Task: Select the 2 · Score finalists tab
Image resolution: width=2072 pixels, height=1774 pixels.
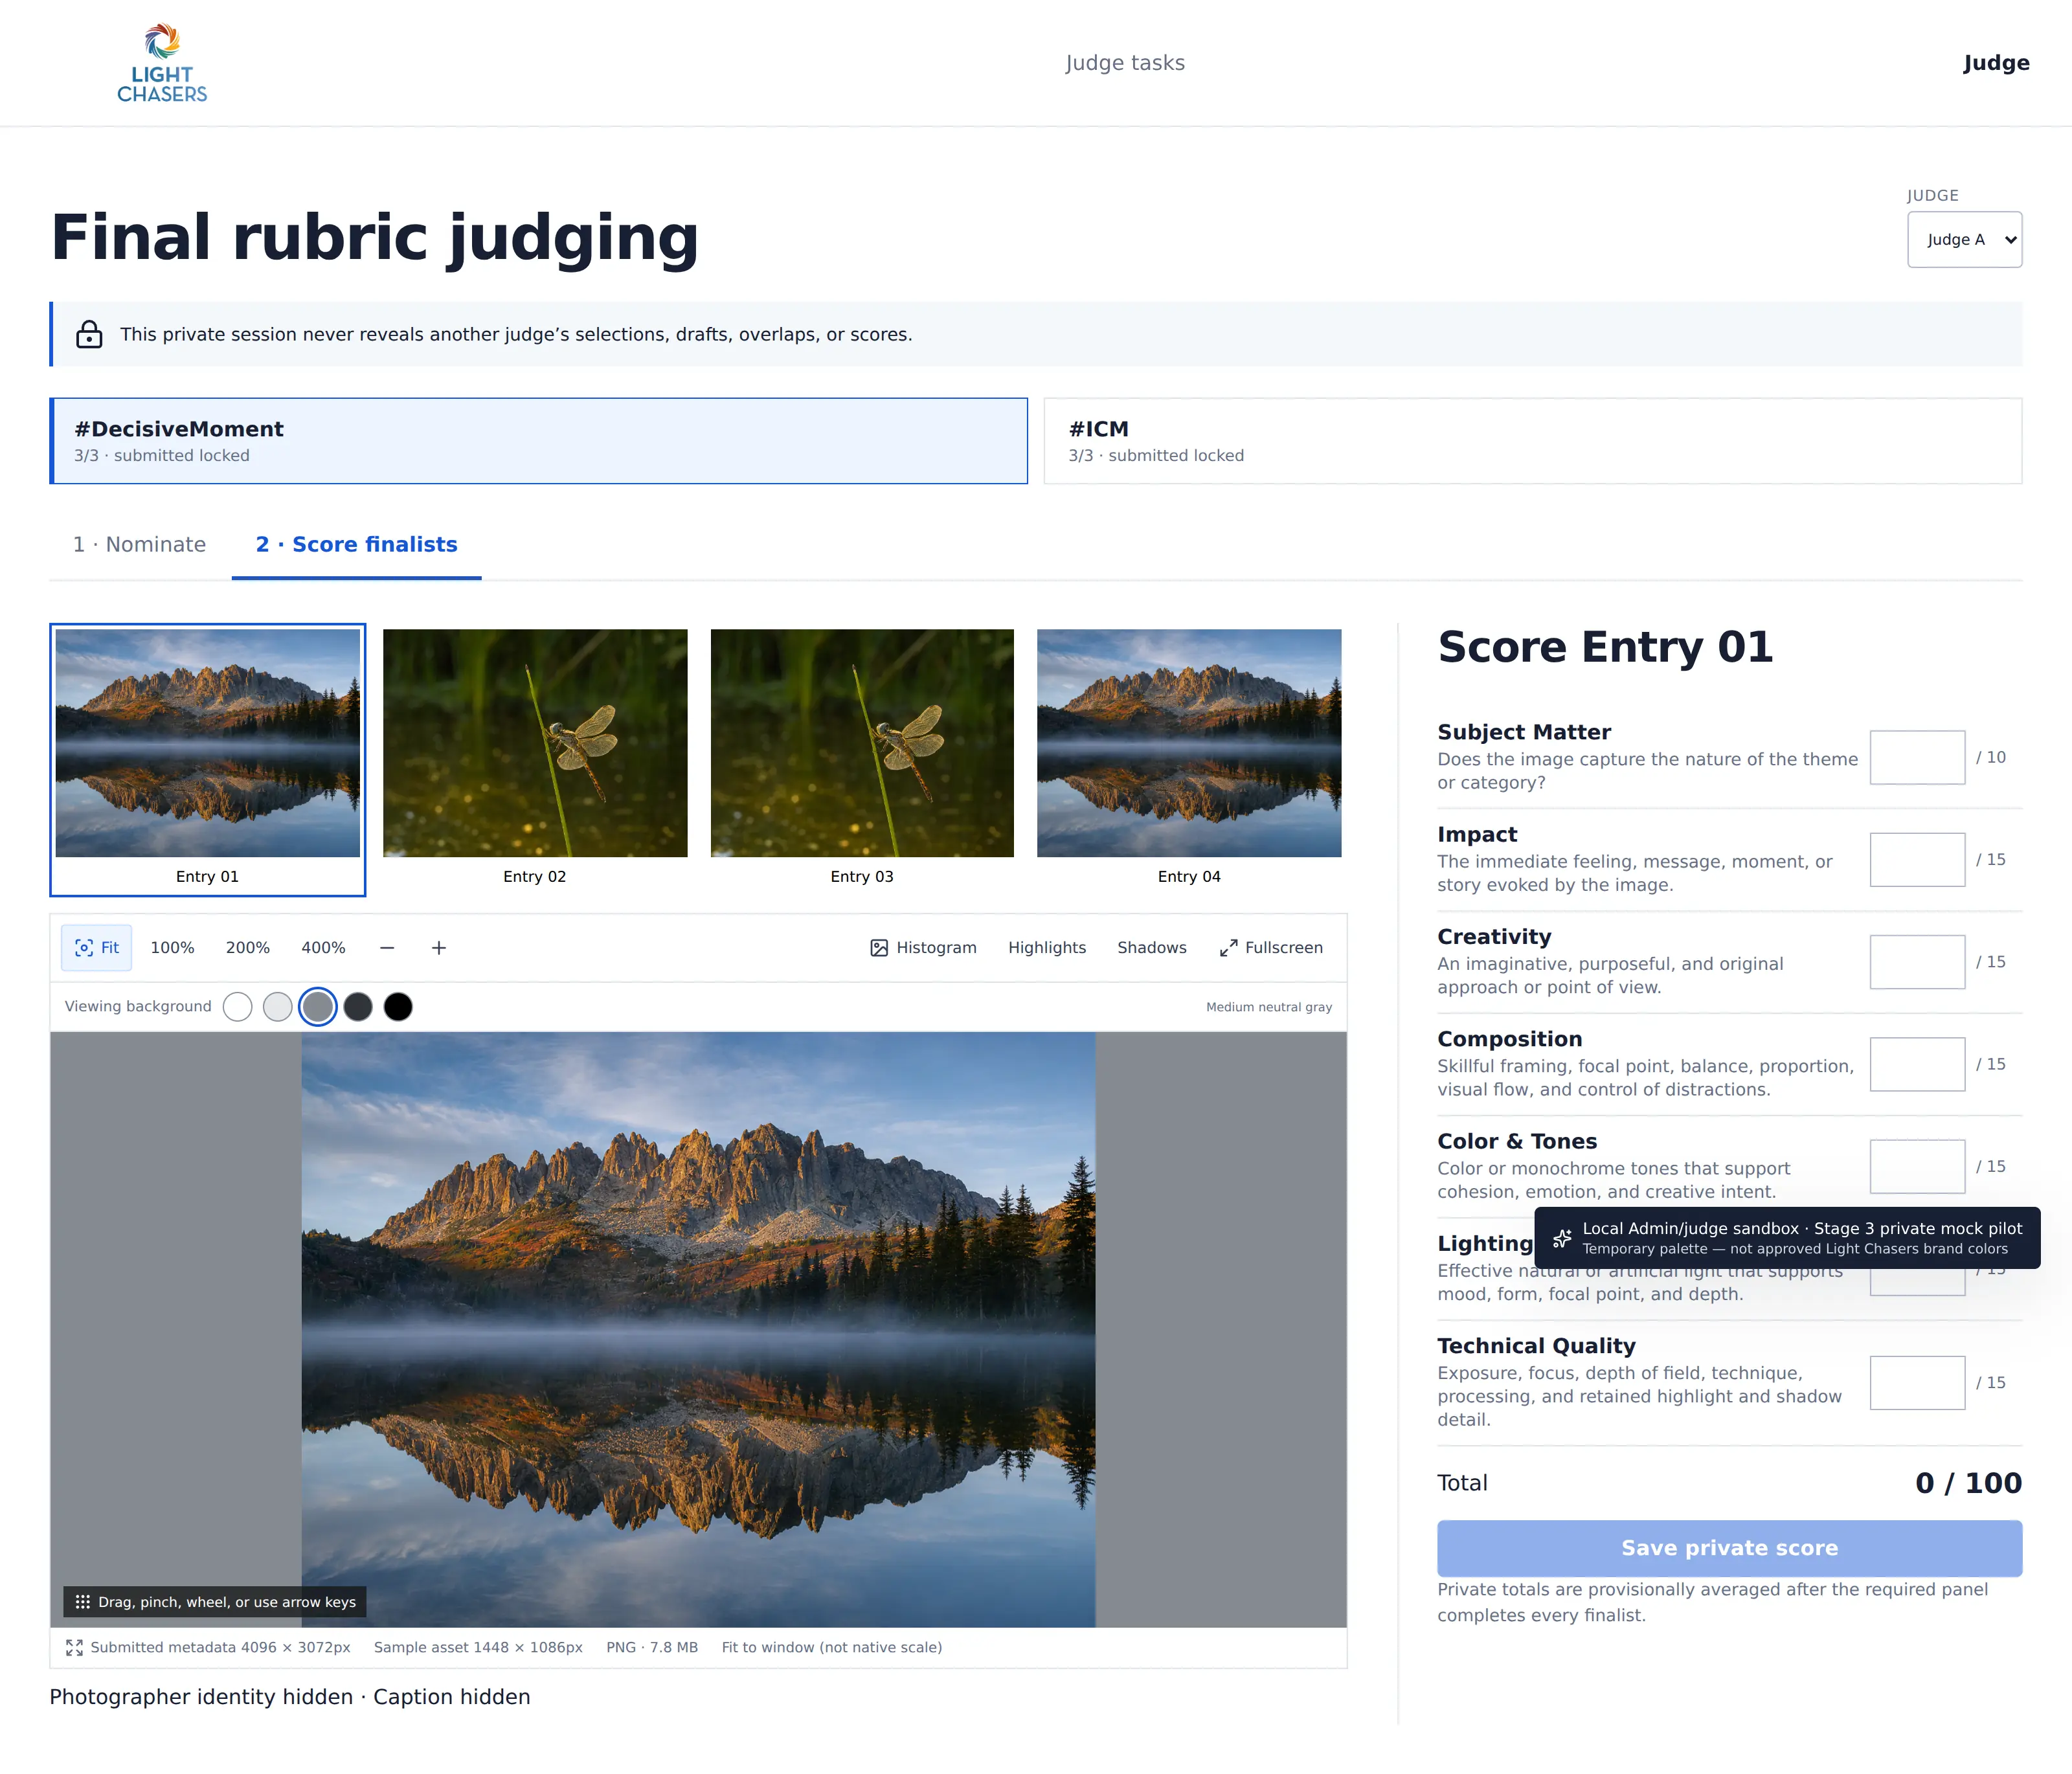Action: pos(356,545)
